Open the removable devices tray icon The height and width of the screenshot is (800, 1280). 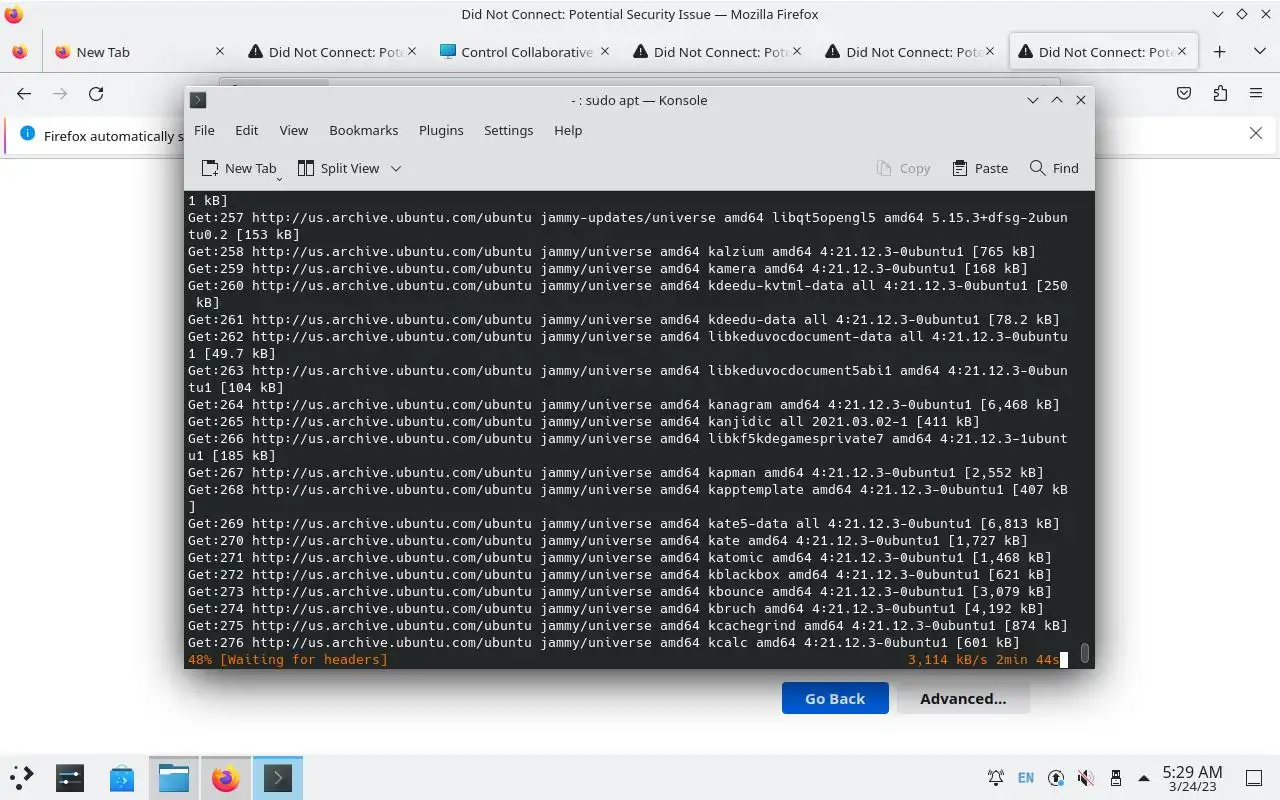[1116, 777]
